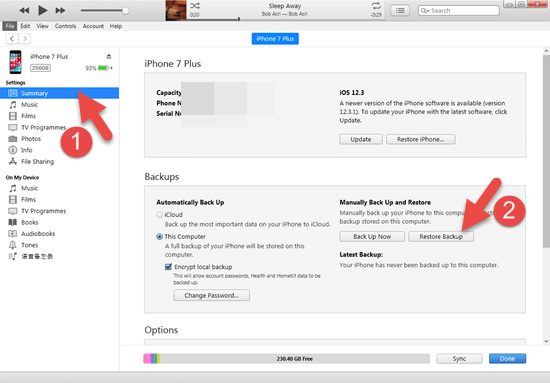This screenshot has width=550, height=383.
Task: Click the iPhone device image in sidebar
Action: (15, 62)
